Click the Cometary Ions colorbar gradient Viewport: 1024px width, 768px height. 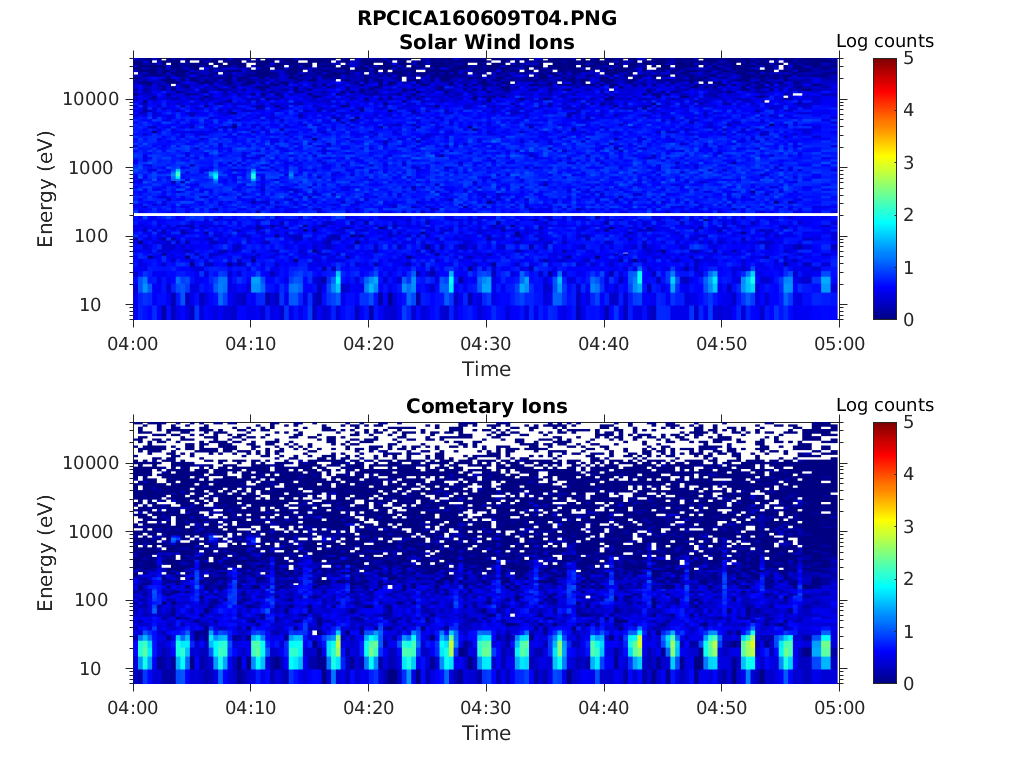click(x=884, y=552)
